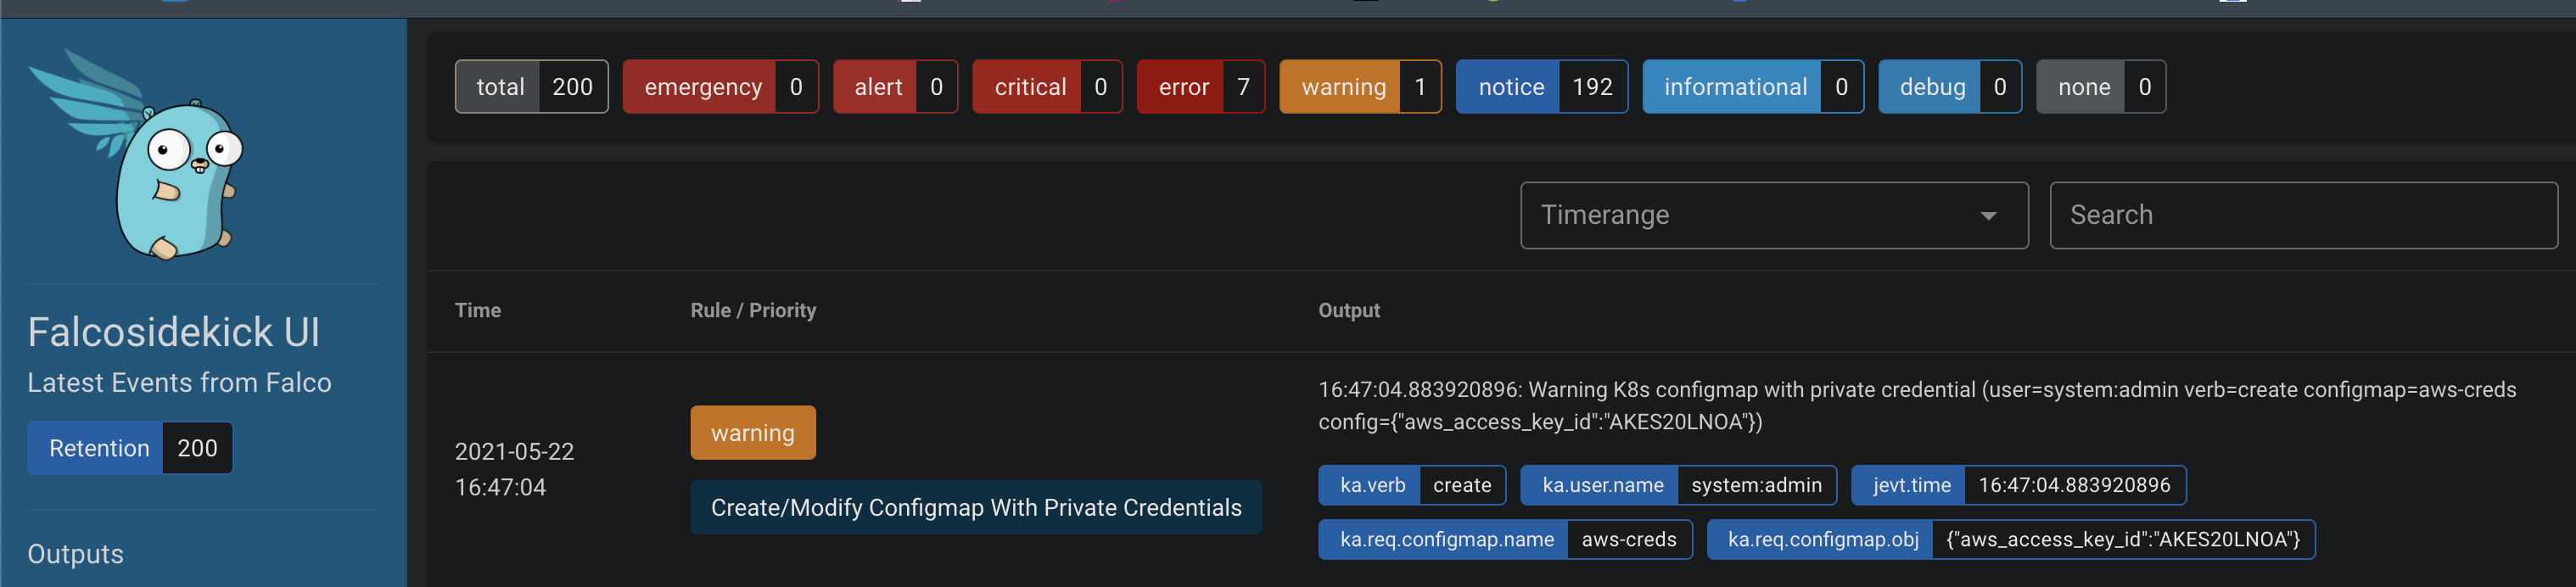Click the warning tag in event row
This screenshot has height=587, width=2576.
pyautogui.click(x=752, y=433)
